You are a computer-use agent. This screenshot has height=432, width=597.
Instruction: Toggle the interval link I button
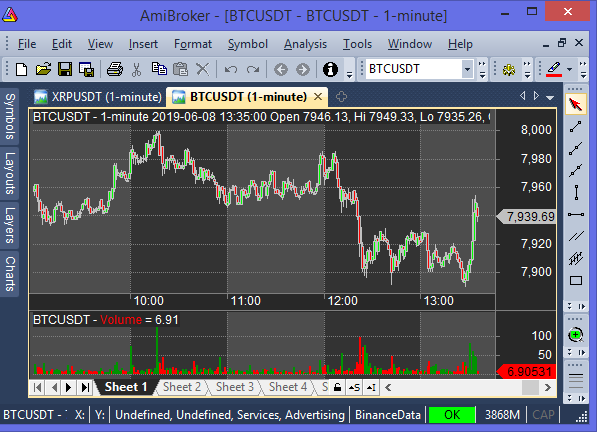(x=371, y=387)
